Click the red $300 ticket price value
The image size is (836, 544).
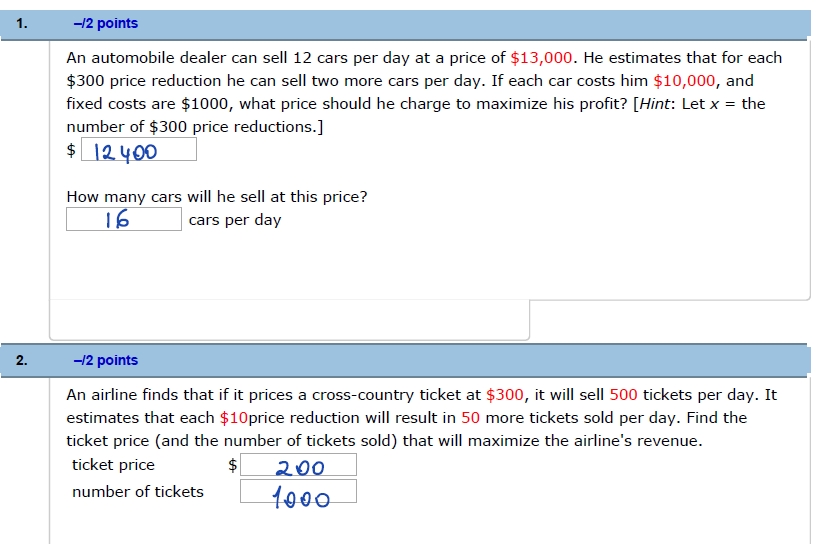tap(505, 395)
